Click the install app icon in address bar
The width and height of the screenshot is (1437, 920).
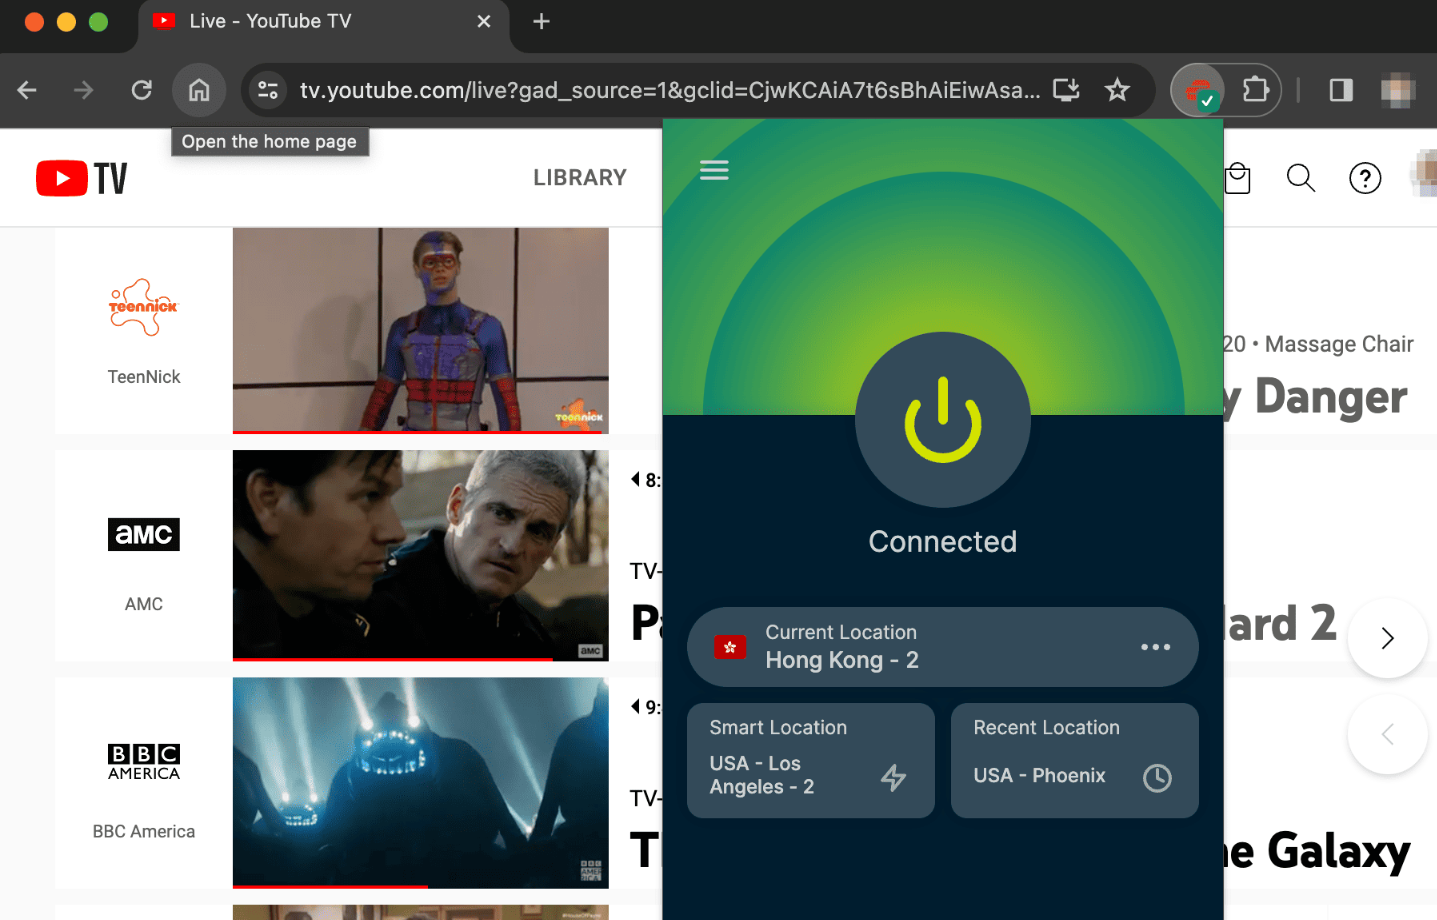1066,91
